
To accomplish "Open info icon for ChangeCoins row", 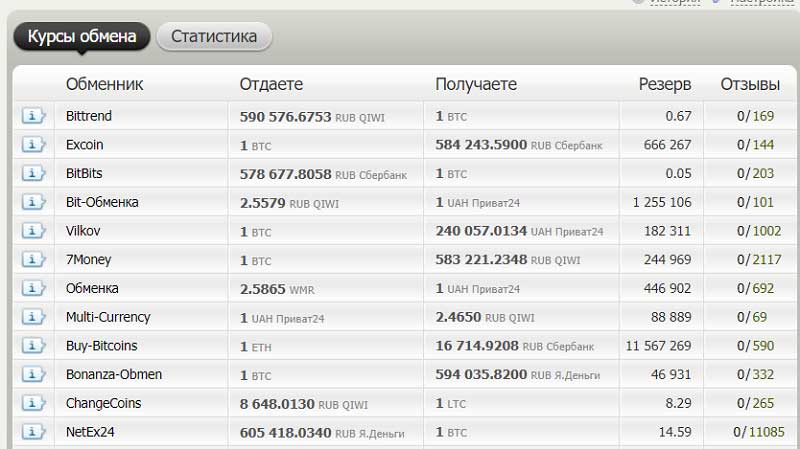I will [33, 403].
